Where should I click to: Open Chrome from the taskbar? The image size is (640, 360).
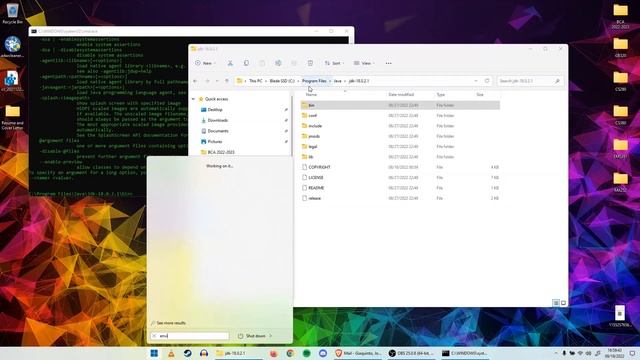pos(290,353)
